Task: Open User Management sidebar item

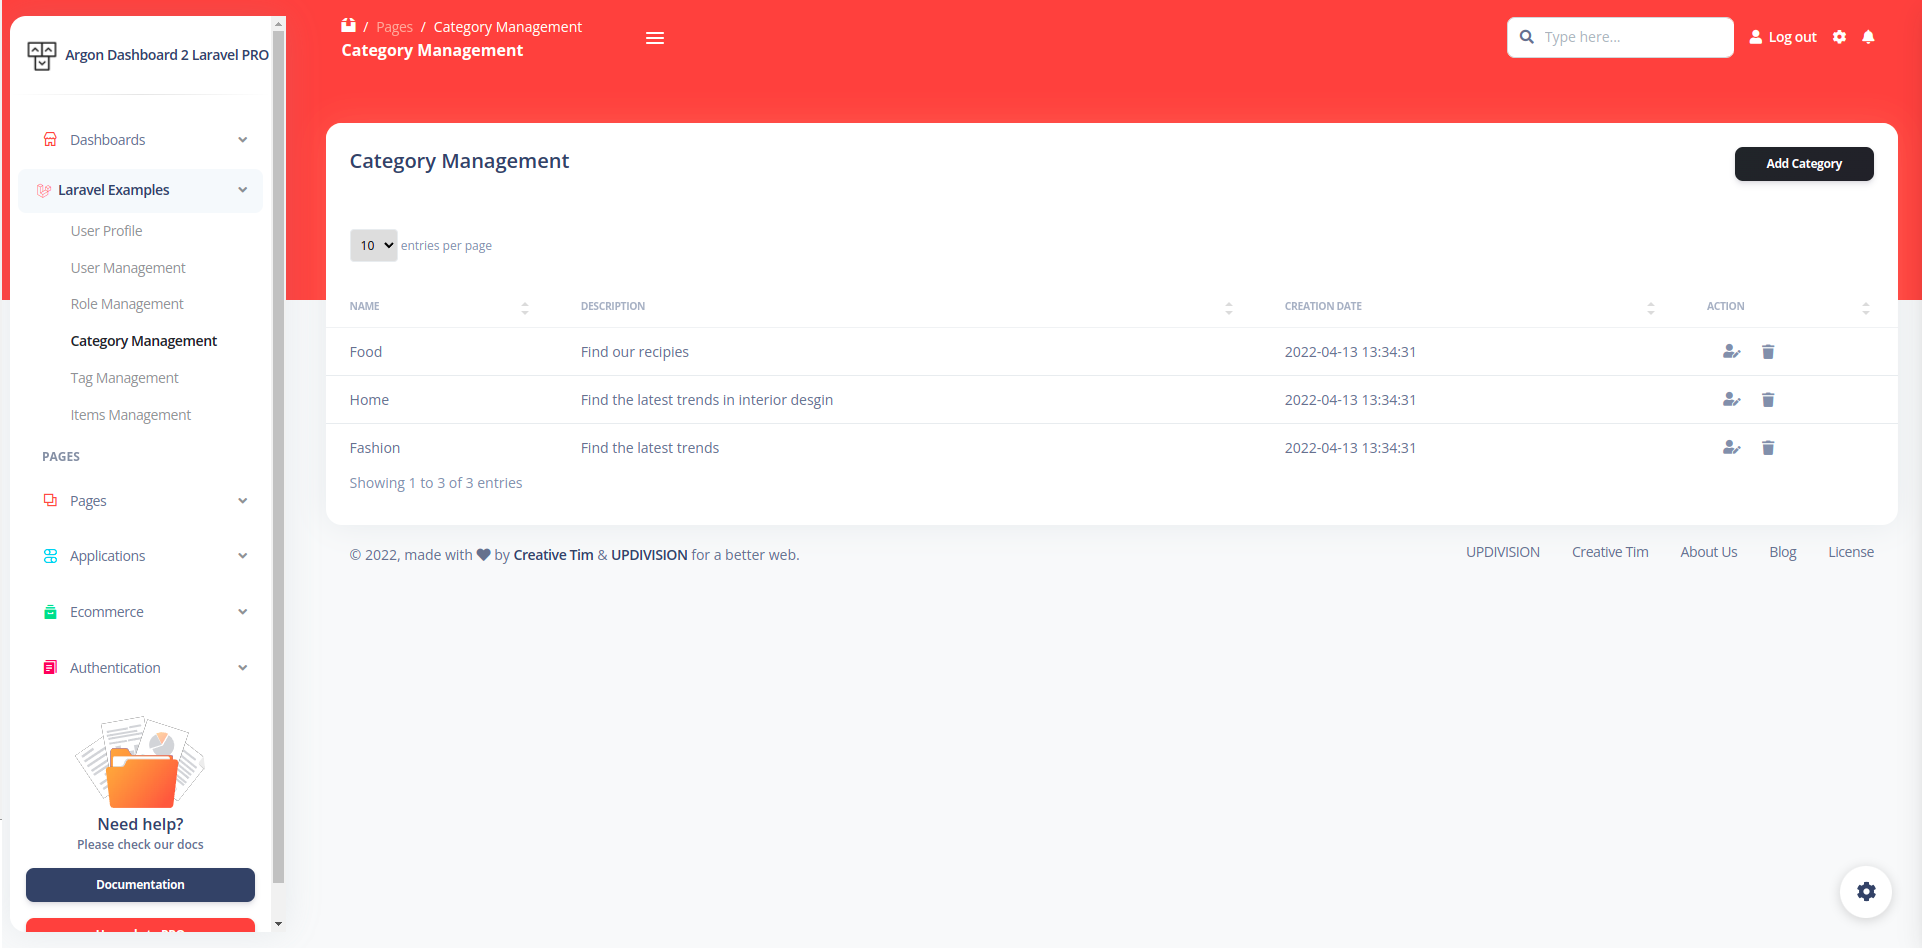Action: (128, 268)
